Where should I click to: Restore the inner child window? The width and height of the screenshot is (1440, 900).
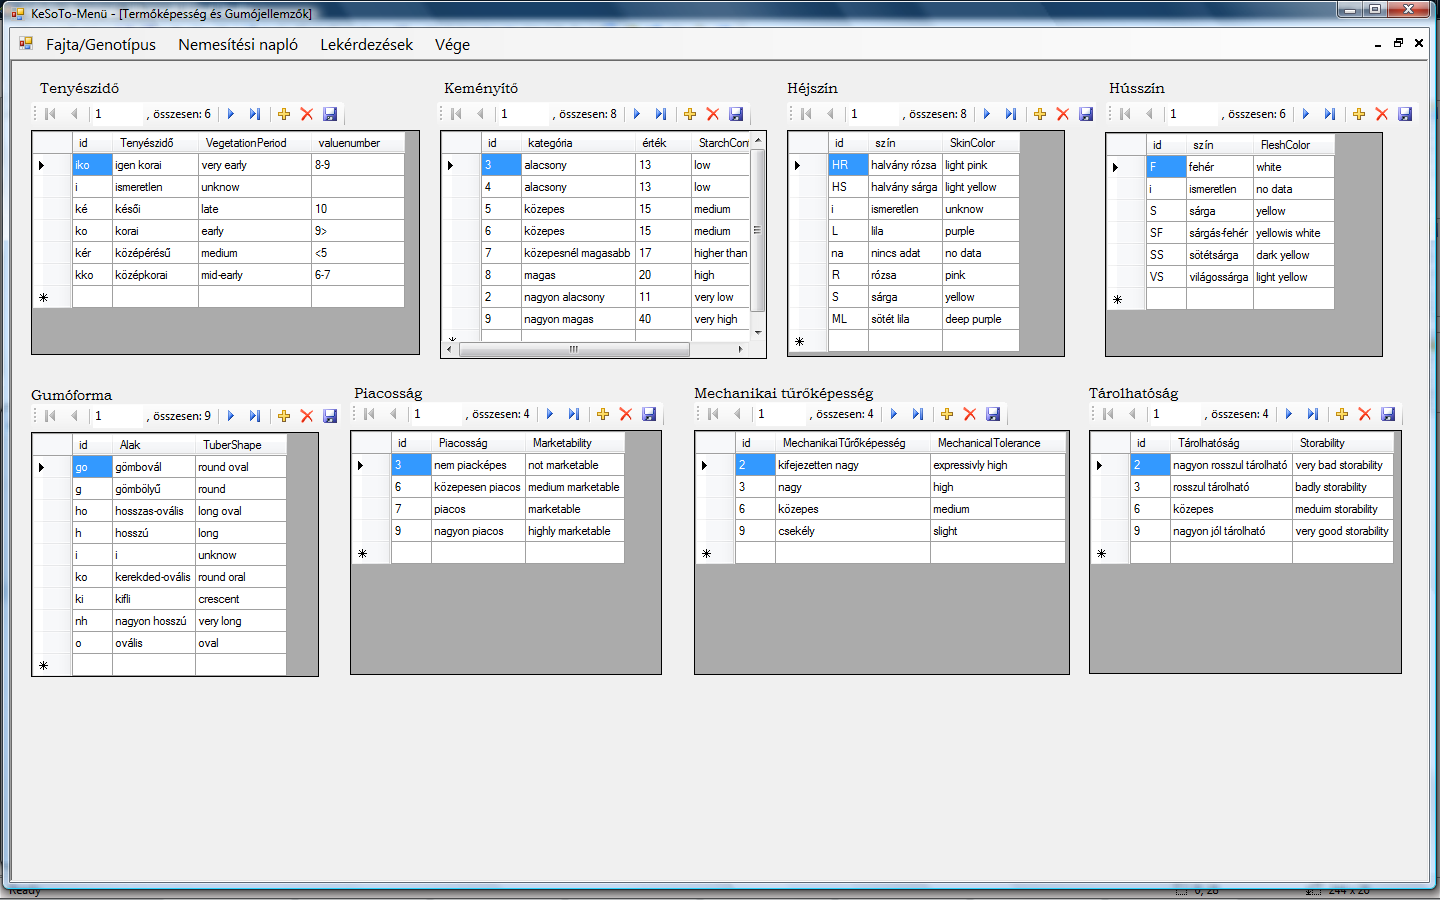(1398, 43)
